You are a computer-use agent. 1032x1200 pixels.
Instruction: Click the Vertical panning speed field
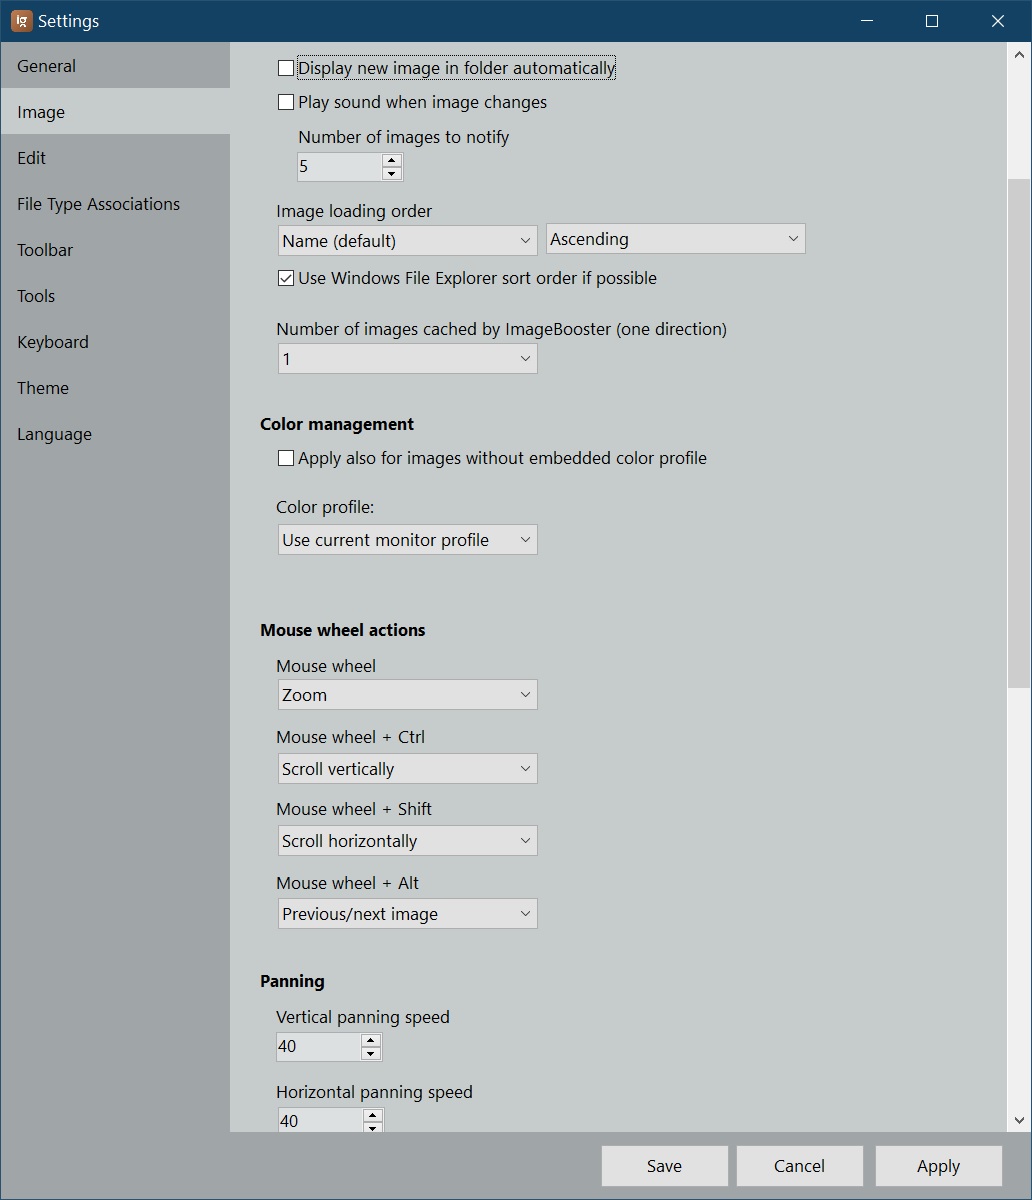point(319,1047)
